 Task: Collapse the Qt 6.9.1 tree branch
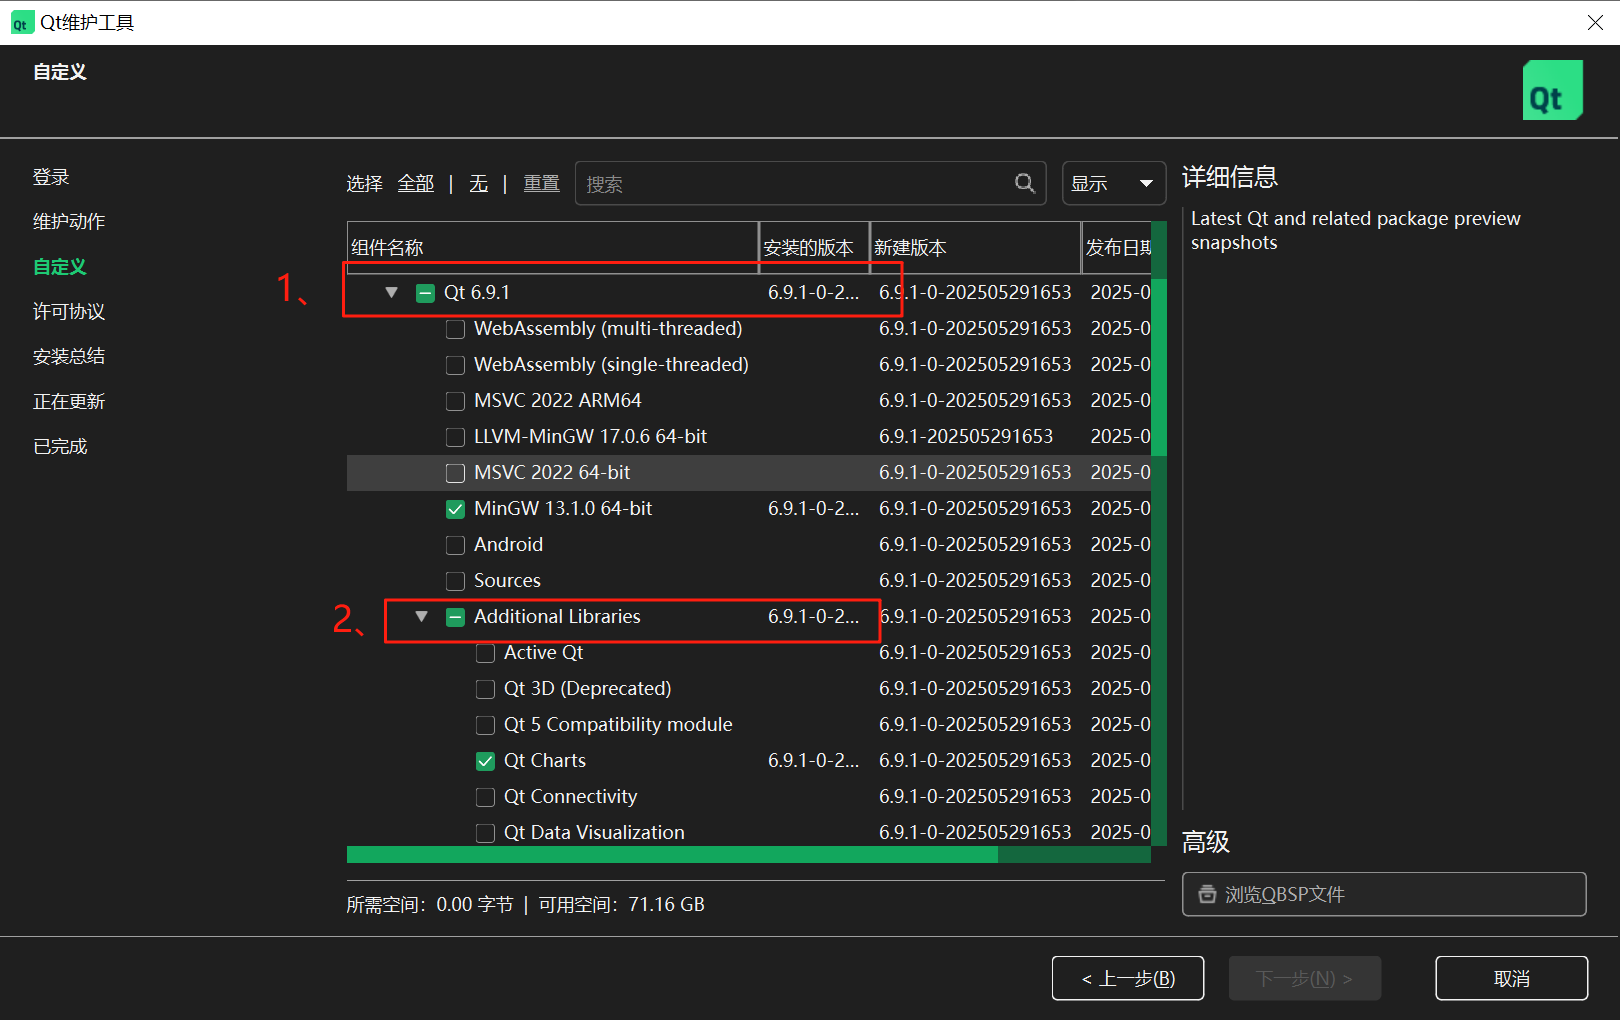pyautogui.click(x=391, y=292)
